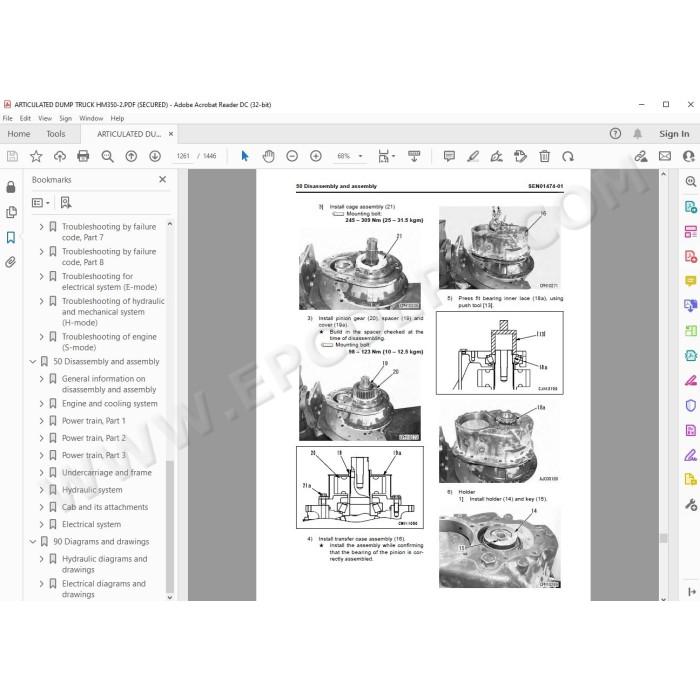Click the document vertical scrollbar thumb
The image size is (700, 700).
tap(663, 538)
